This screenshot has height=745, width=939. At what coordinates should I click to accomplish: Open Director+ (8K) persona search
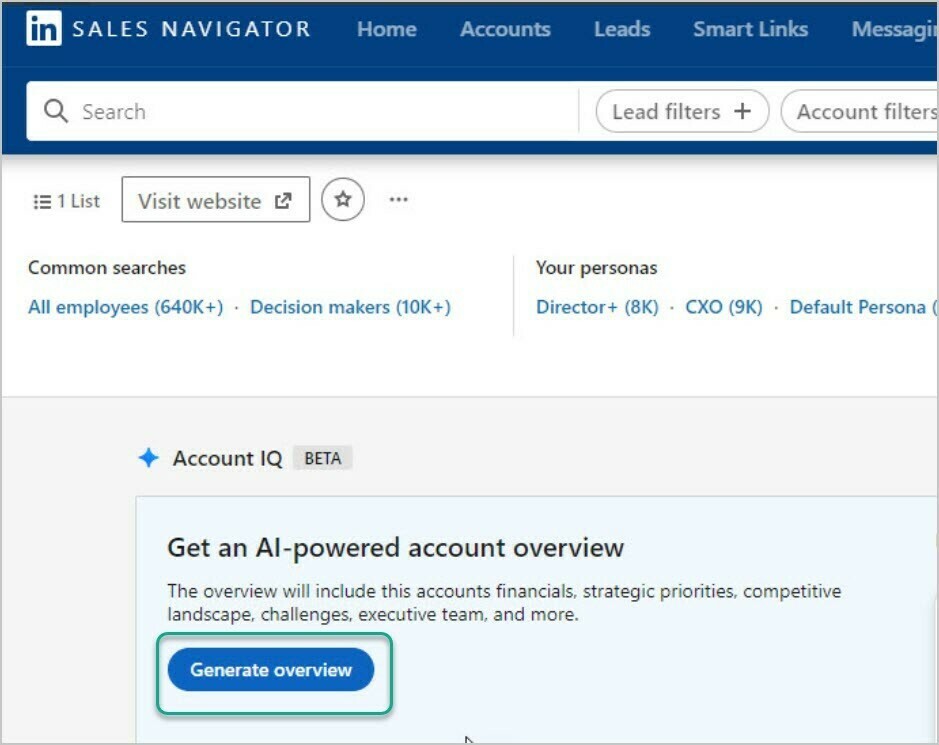597,307
